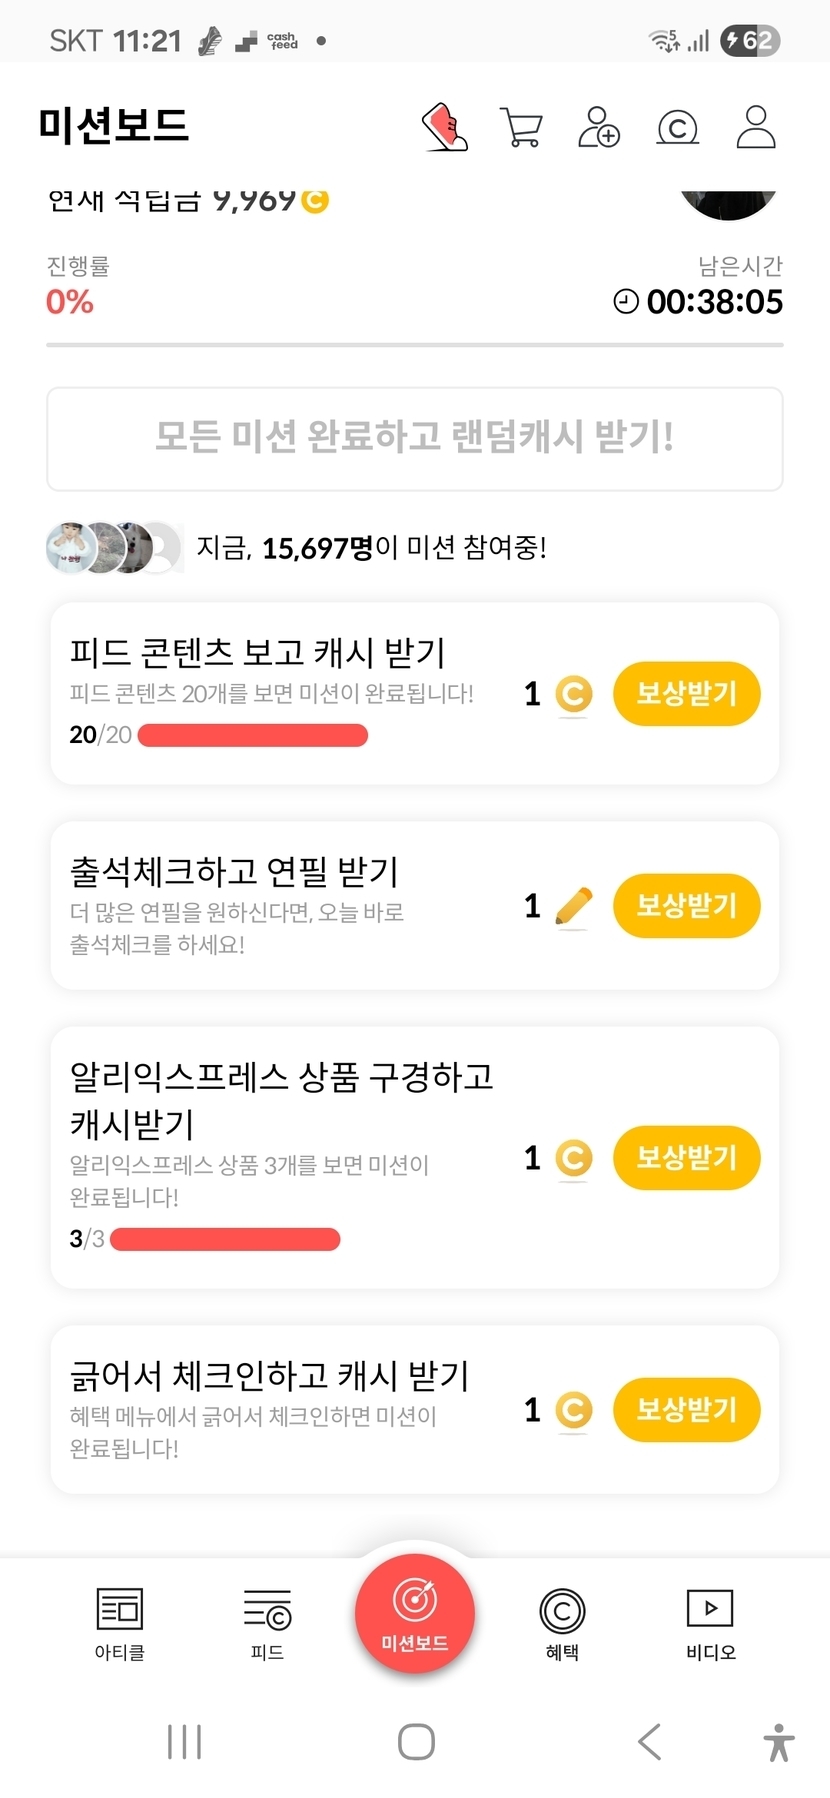Claim reward for 긁어서 체크인 mission

pos(686,1410)
